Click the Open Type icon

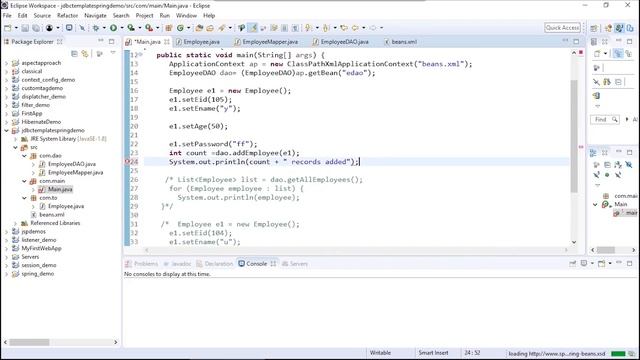click(199, 28)
